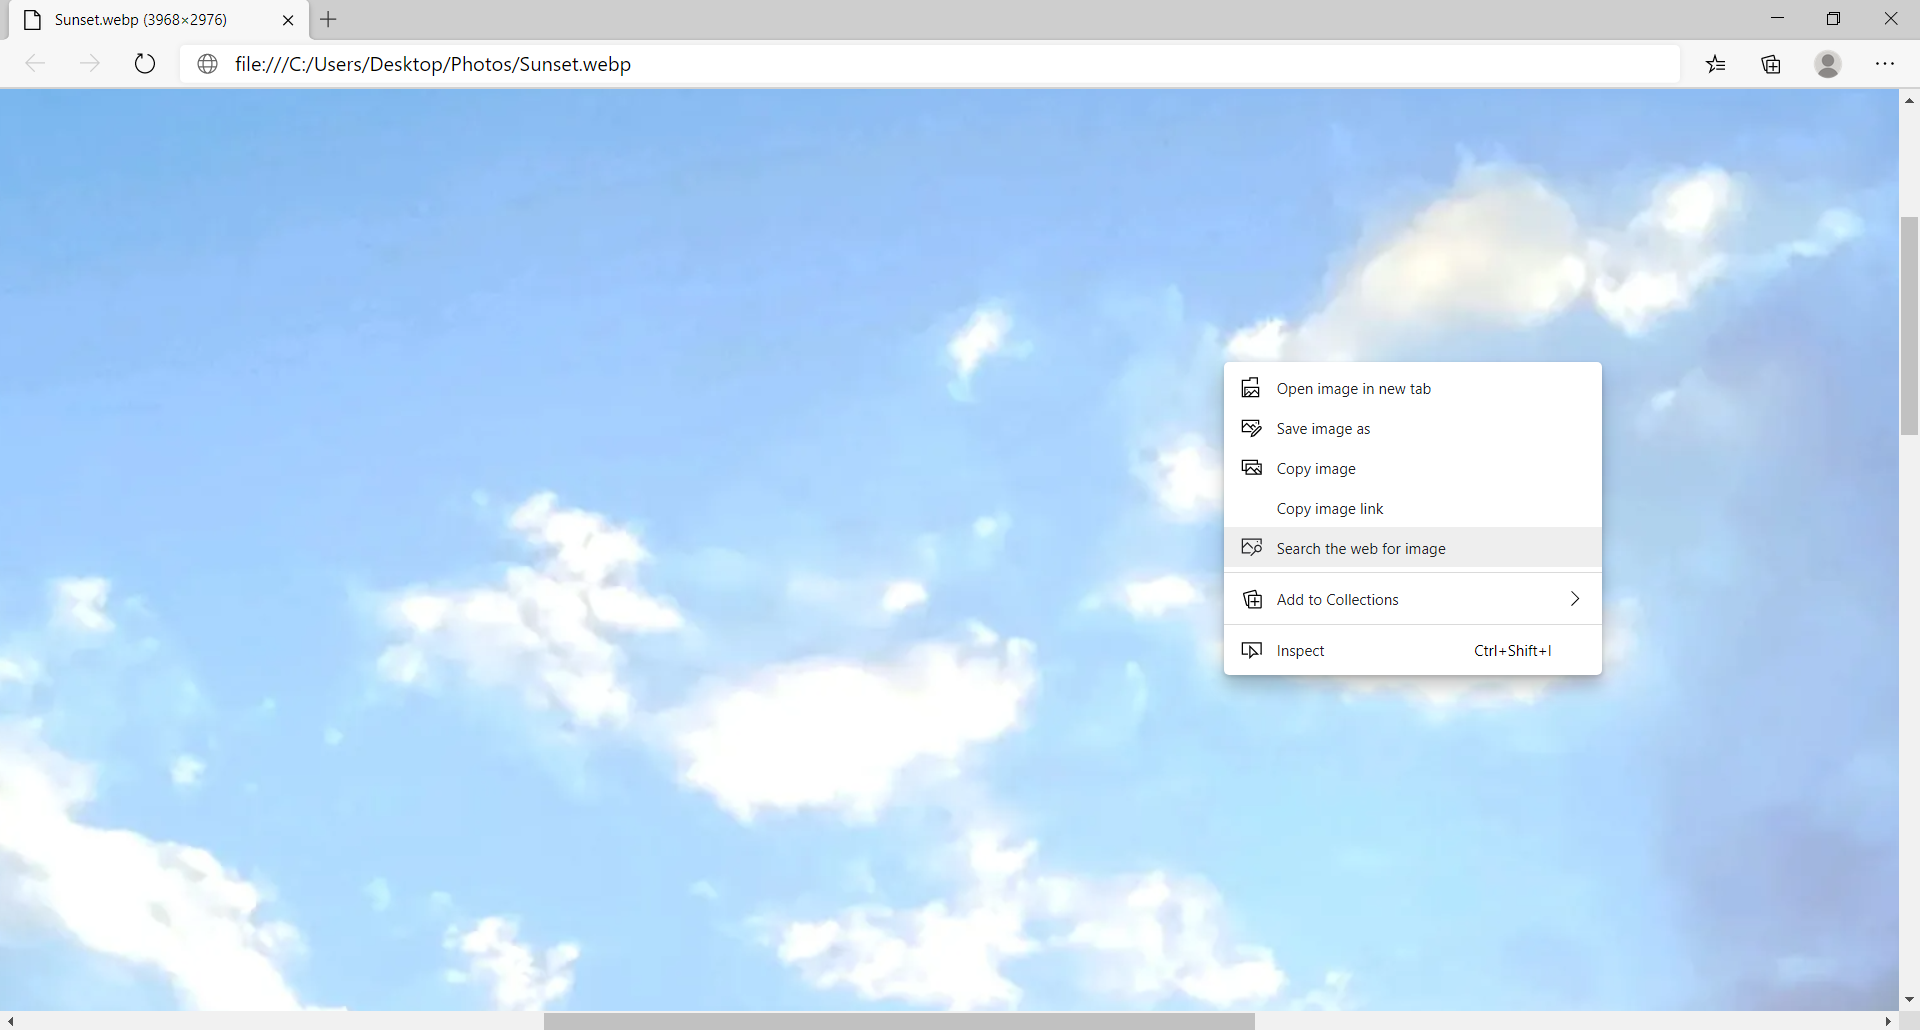Choose Inspect from context menu

pos(1300,651)
